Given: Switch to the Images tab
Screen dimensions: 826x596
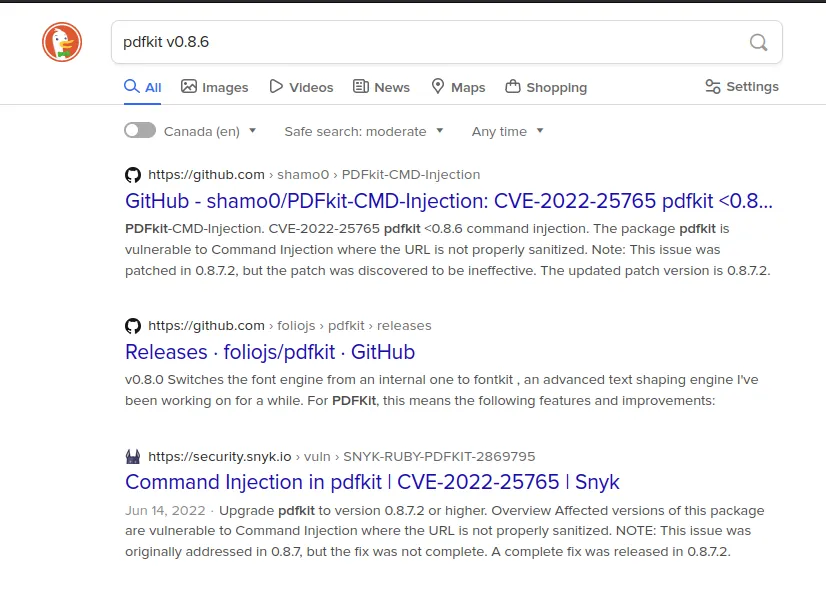Looking at the screenshot, I should 214,87.
